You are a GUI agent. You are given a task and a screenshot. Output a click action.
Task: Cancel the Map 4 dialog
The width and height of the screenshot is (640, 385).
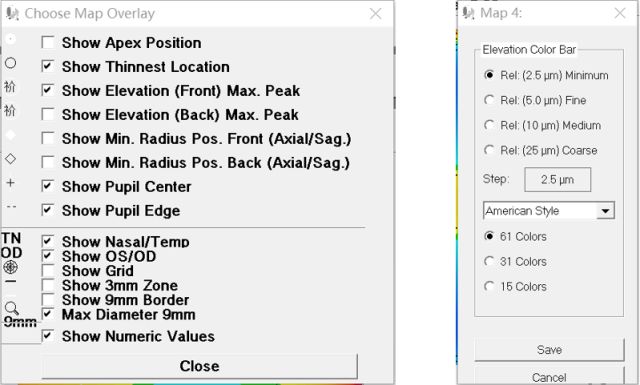point(549,376)
